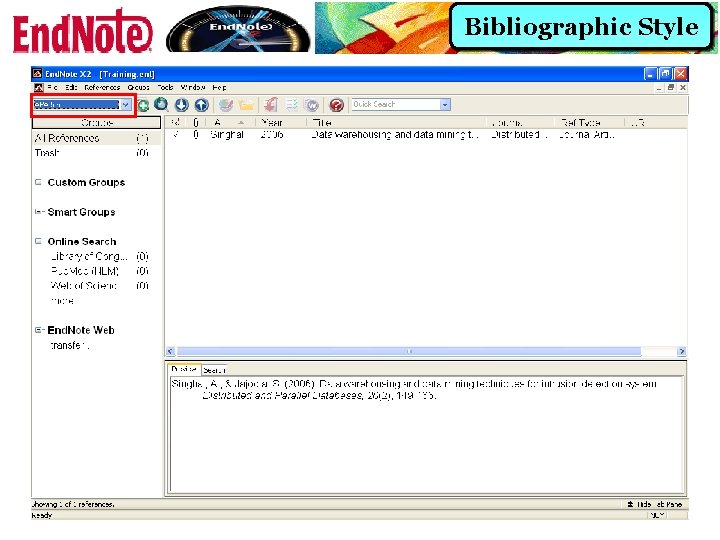The height and width of the screenshot is (540, 720).
Task: Open Online Search globe magnifier icon
Action: coord(161,105)
